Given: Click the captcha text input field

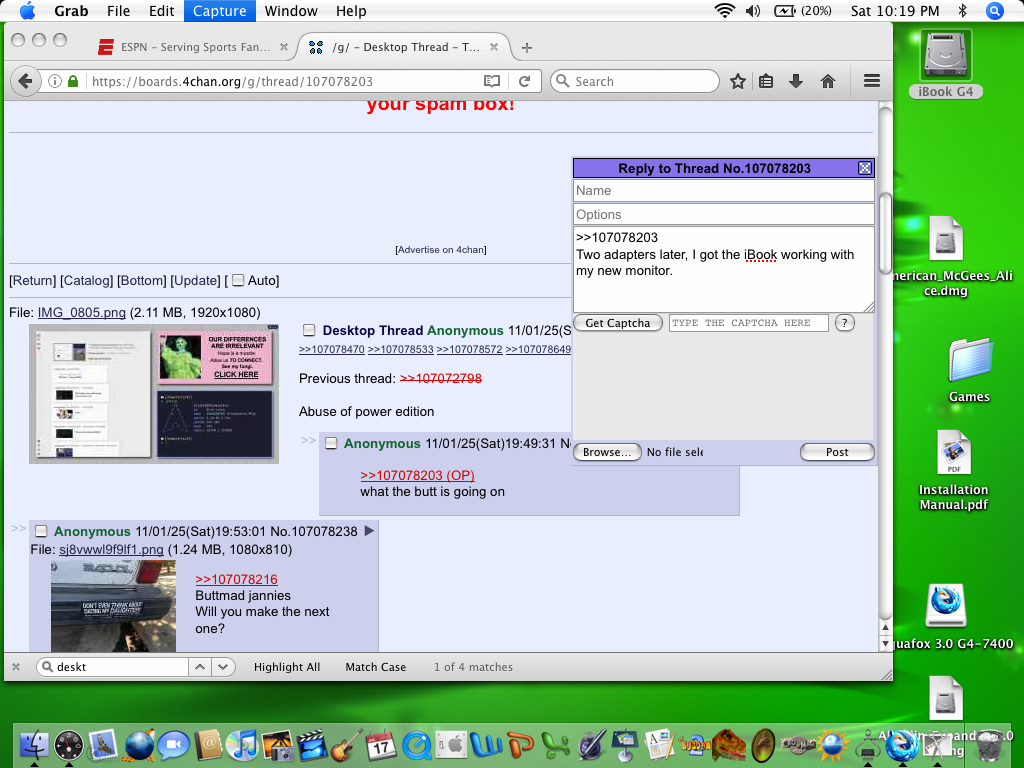Looking at the screenshot, I should 748,323.
